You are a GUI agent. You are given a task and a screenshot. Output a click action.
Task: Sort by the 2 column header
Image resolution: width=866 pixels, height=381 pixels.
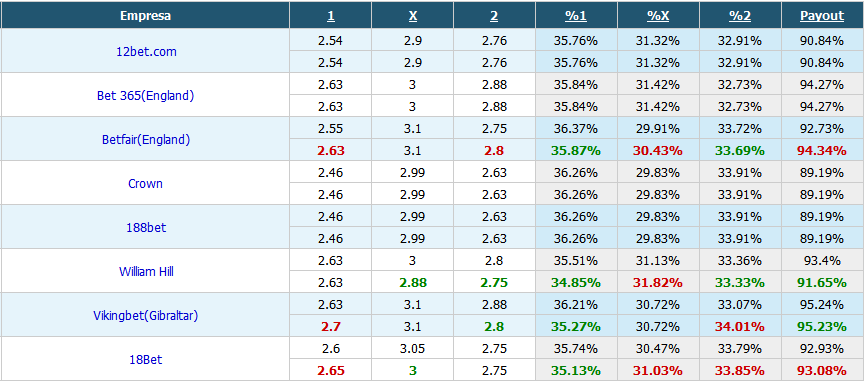pyautogui.click(x=494, y=15)
